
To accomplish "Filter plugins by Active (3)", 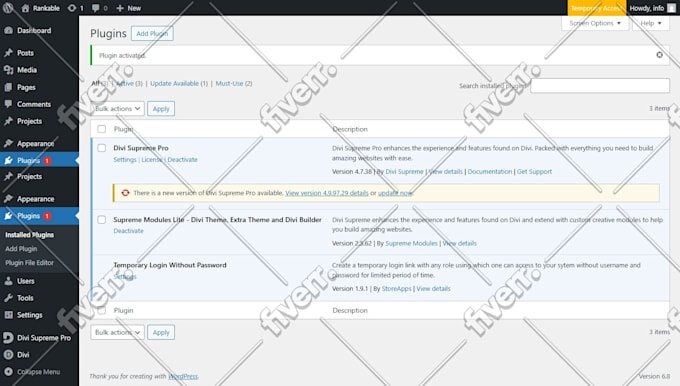I will click(x=129, y=83).
